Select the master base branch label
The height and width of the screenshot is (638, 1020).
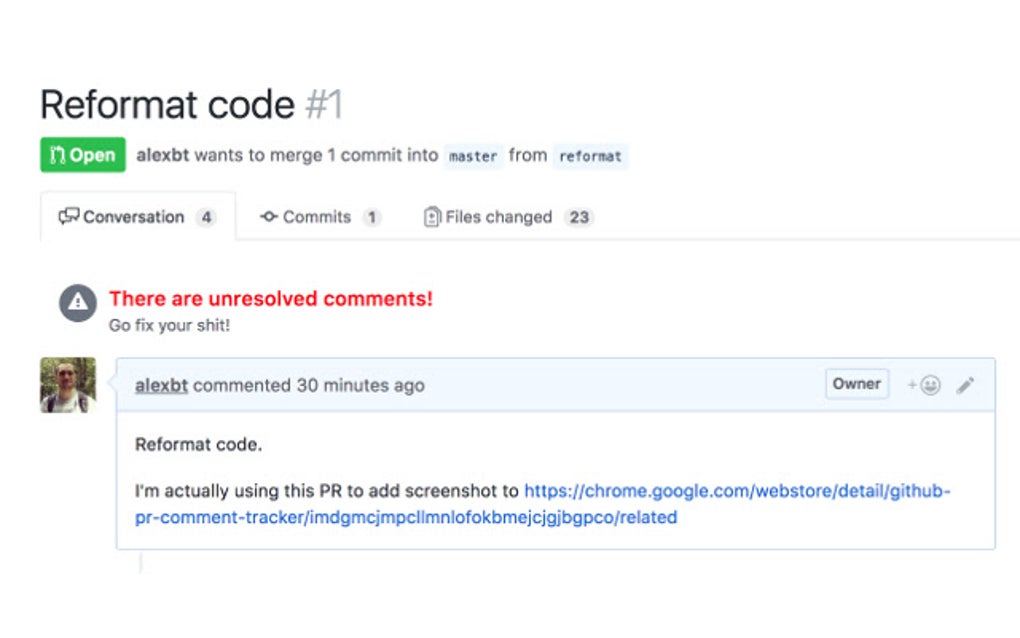tap(473, 157)
